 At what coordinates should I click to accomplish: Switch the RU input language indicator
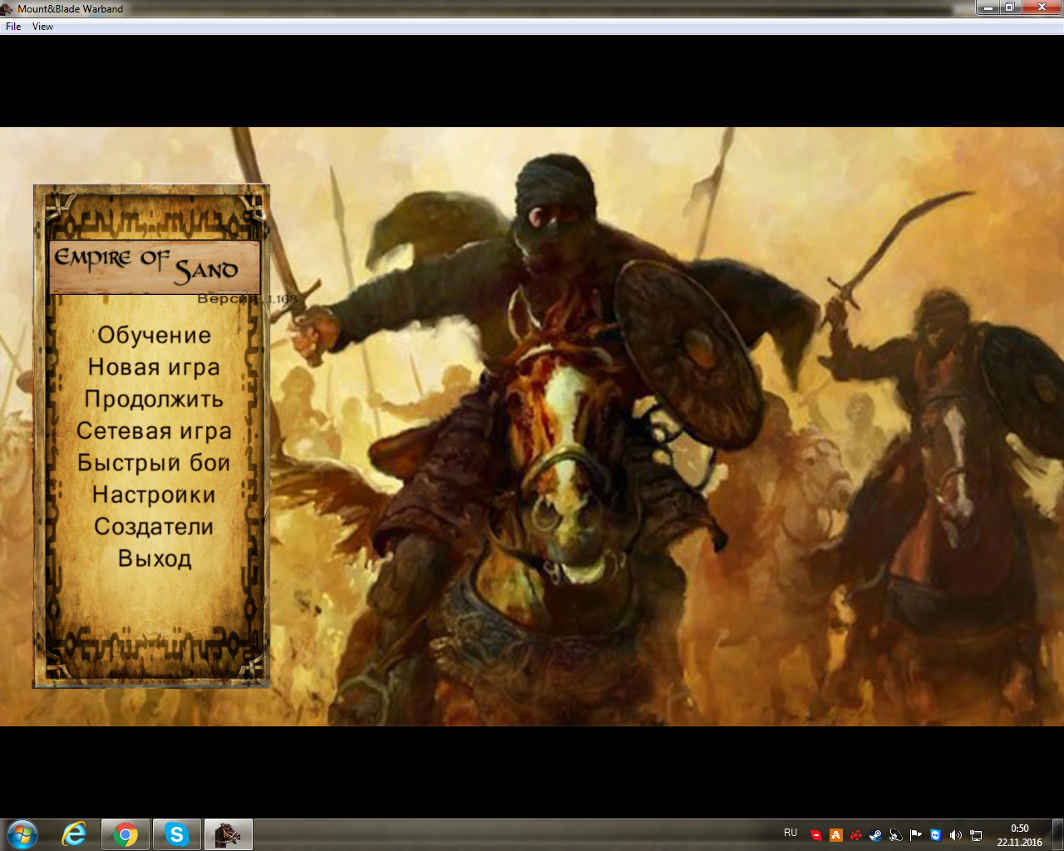[790, 833]
